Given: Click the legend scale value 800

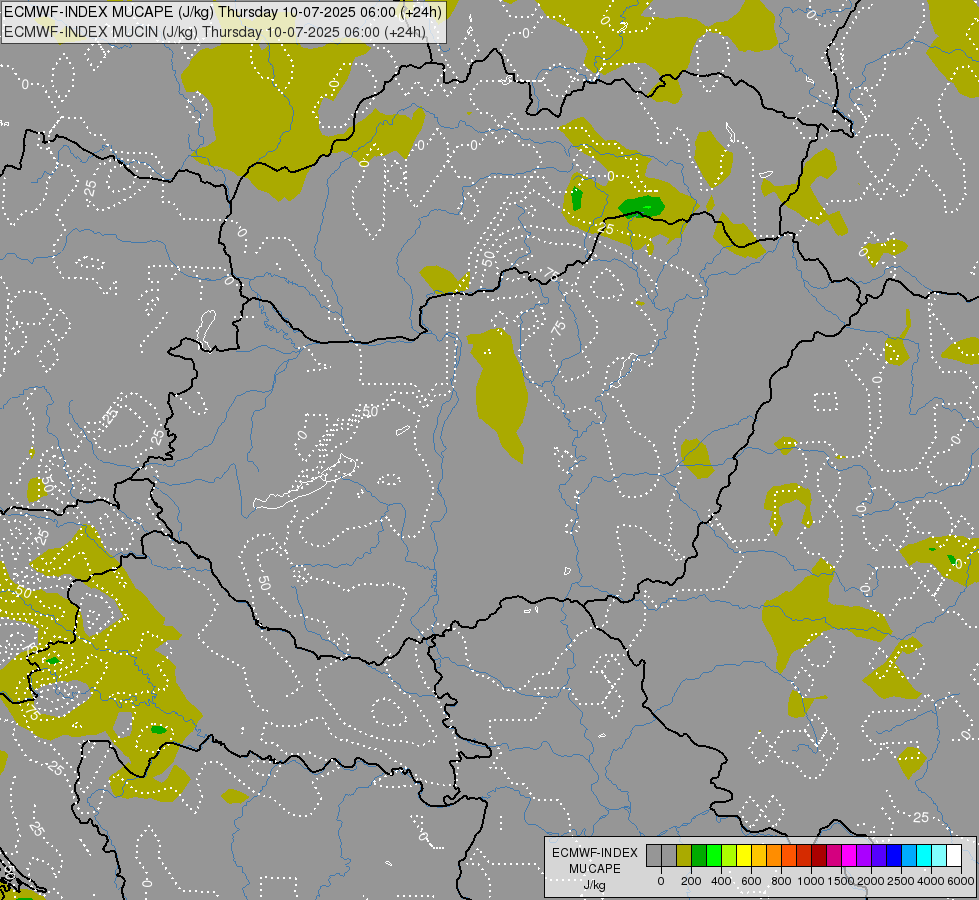Looking at the screenshot, I should pos(781,881).
